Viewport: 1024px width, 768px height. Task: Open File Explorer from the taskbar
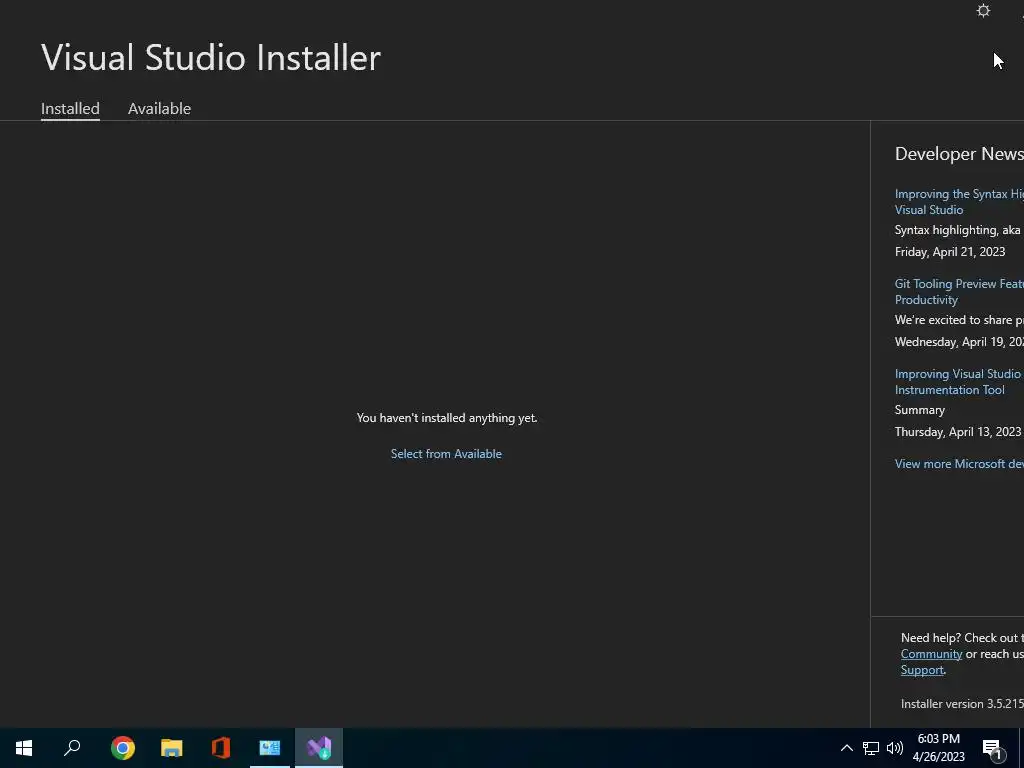coord(172,748)
